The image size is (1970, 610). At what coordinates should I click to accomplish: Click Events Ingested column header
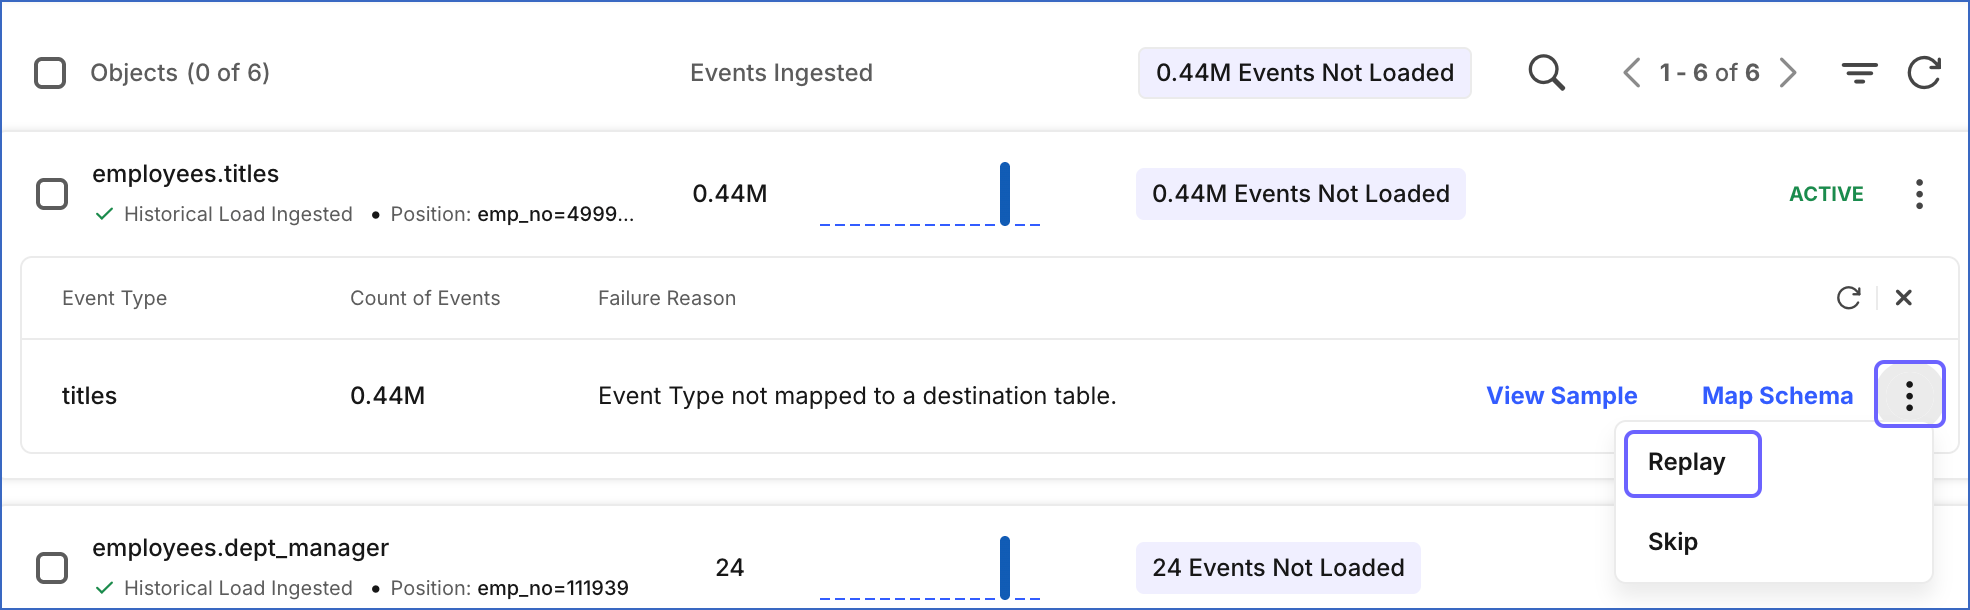tap(781, 73)
